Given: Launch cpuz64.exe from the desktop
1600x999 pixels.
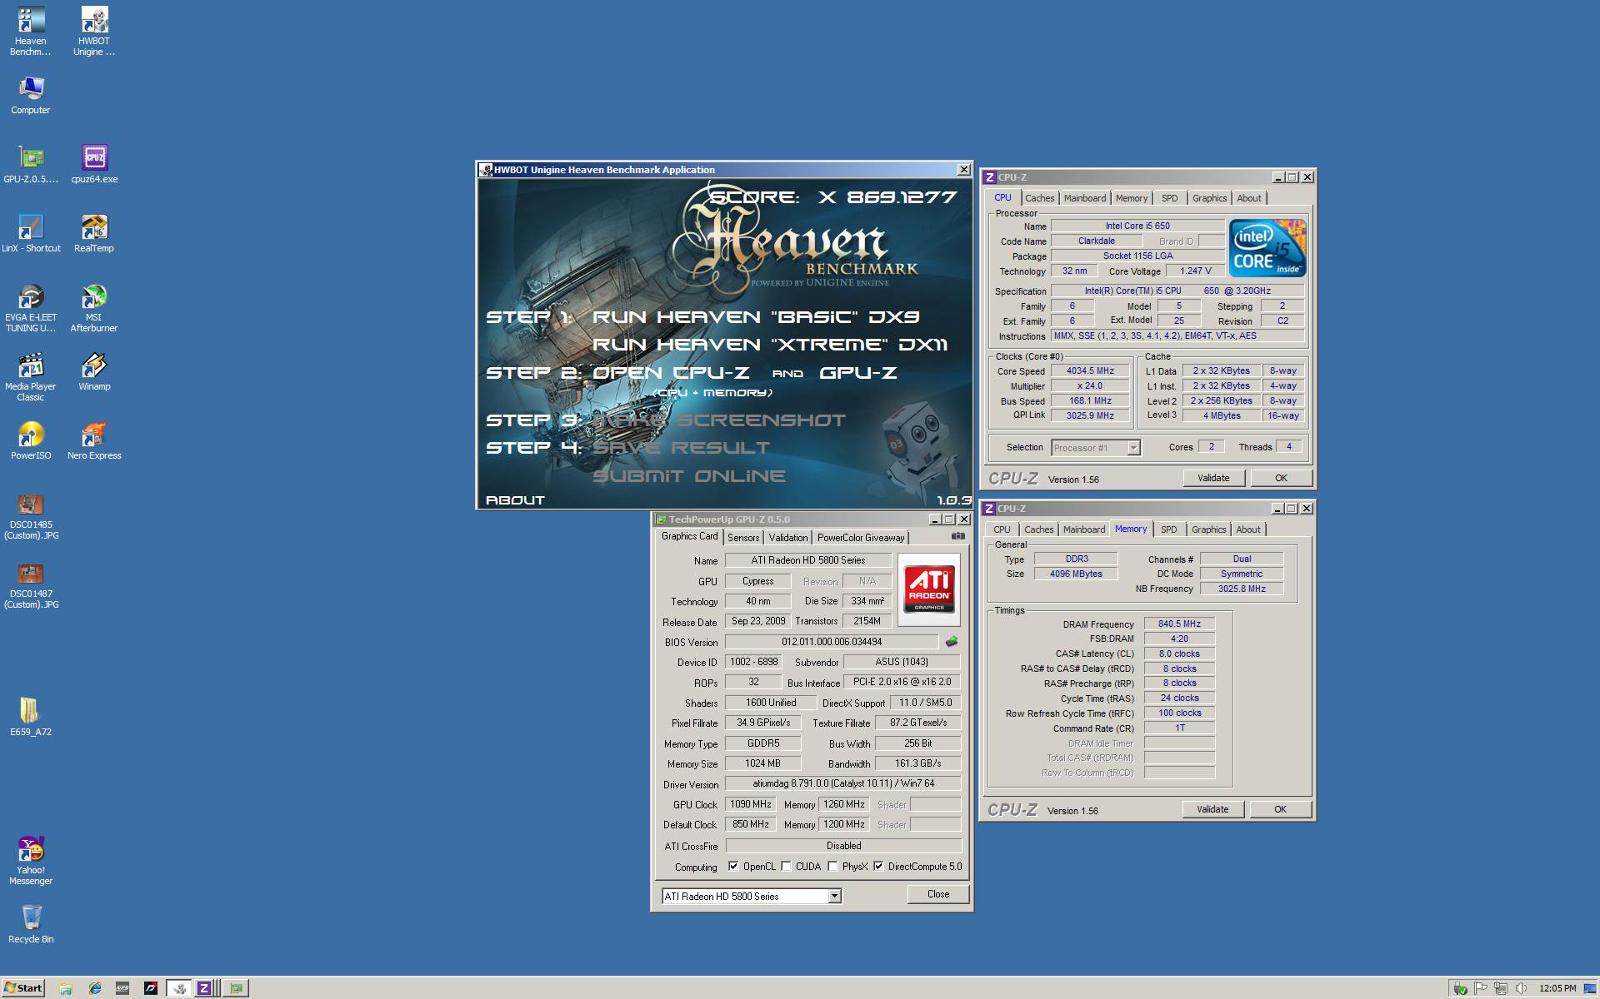Looking at the screenshot, I should 94,165.
